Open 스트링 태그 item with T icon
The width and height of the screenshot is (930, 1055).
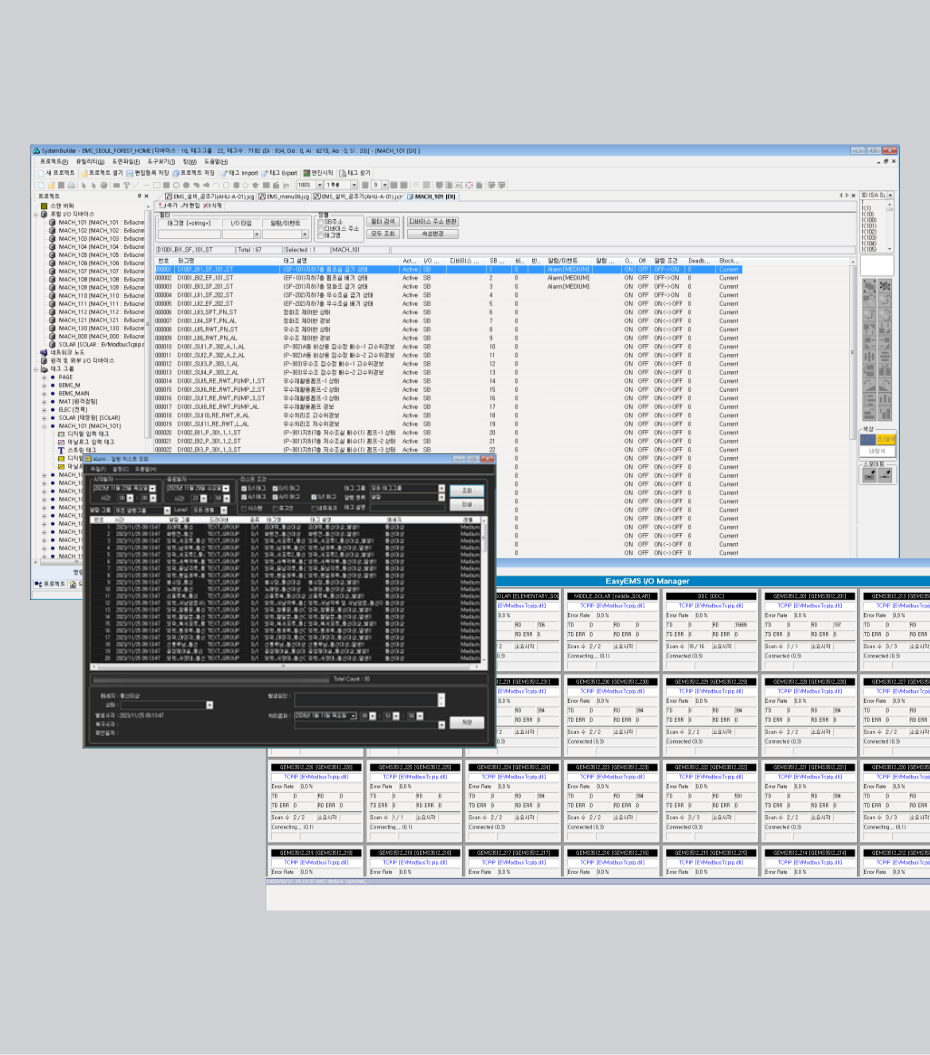click(77, 451)
